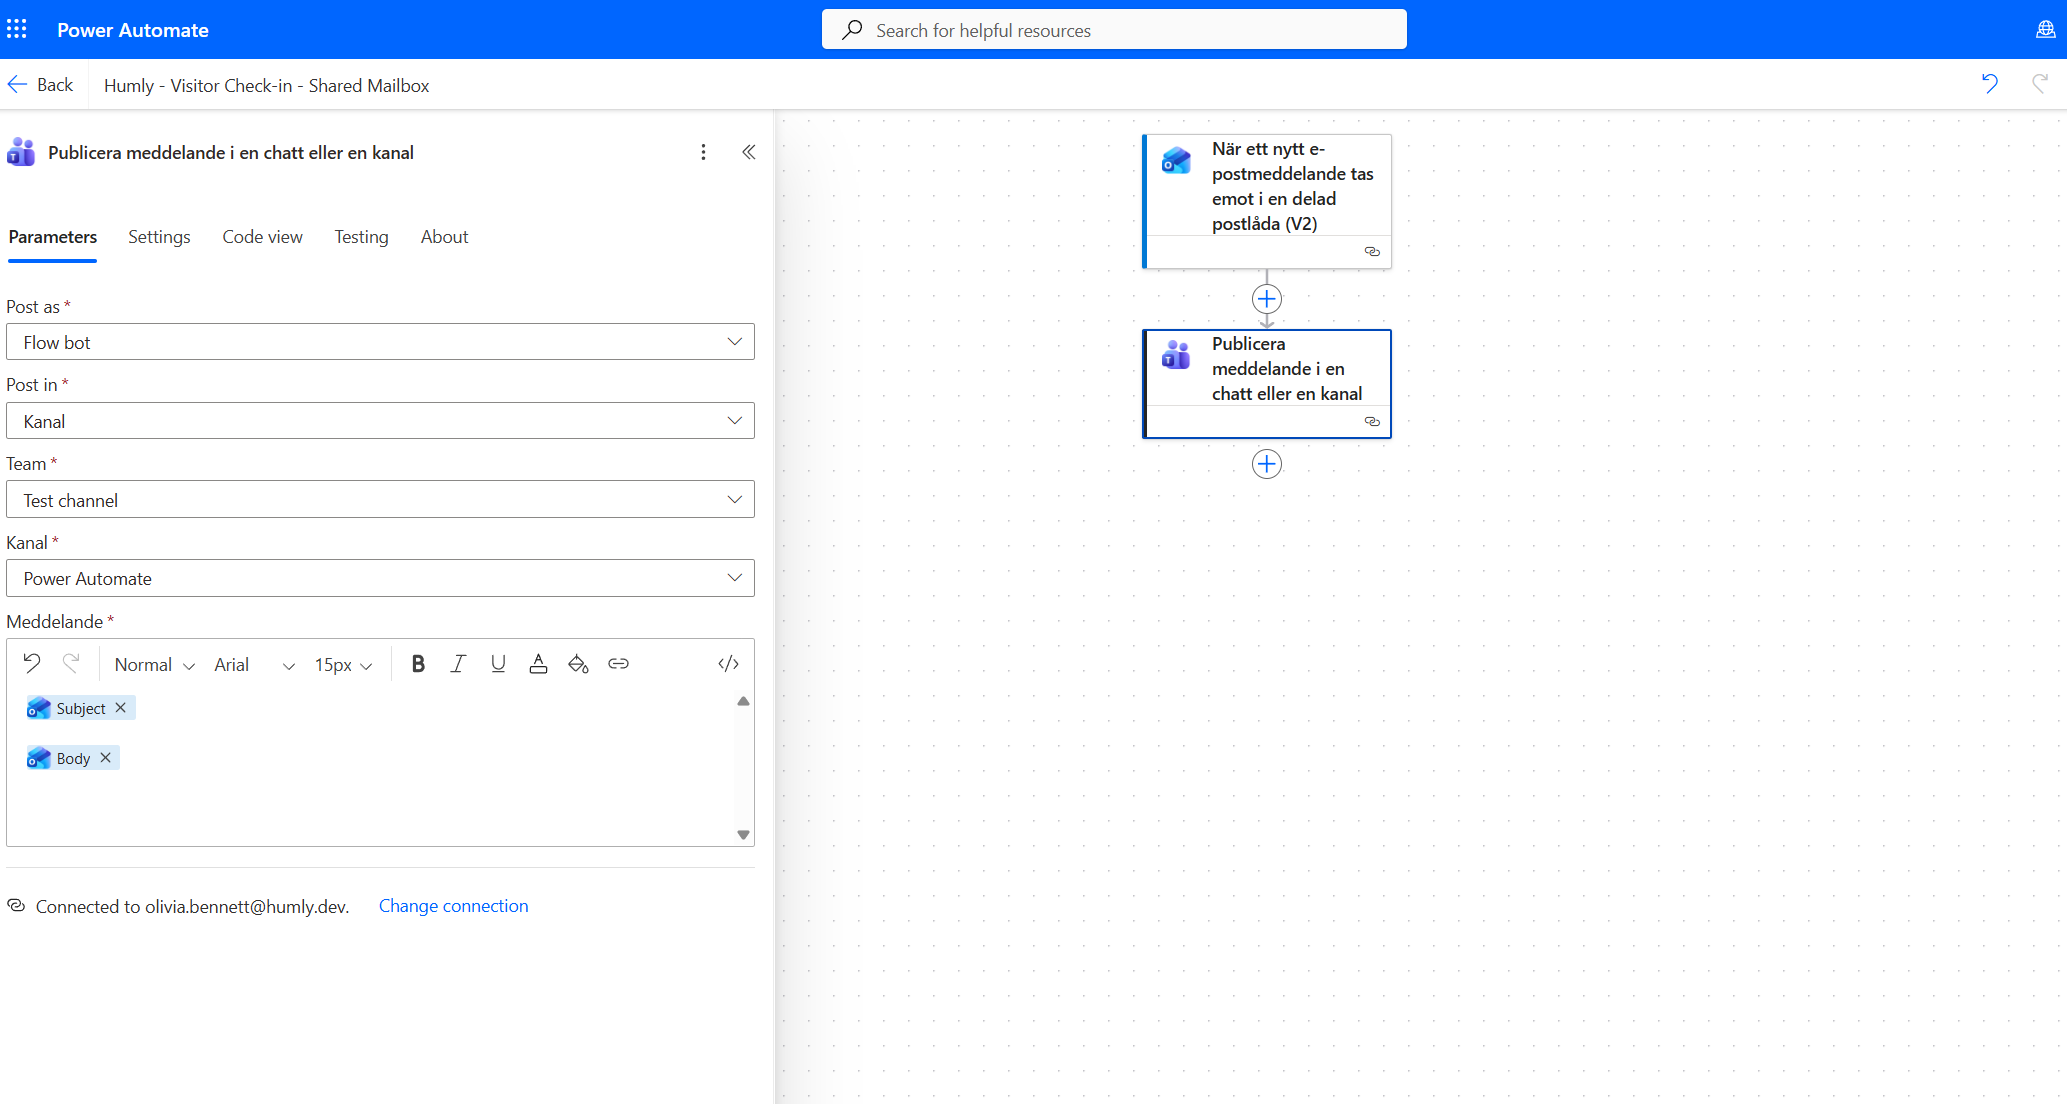Toggle underline in message editor
The height and width of the screenshot is (1104, 2067).
point(498,664)
